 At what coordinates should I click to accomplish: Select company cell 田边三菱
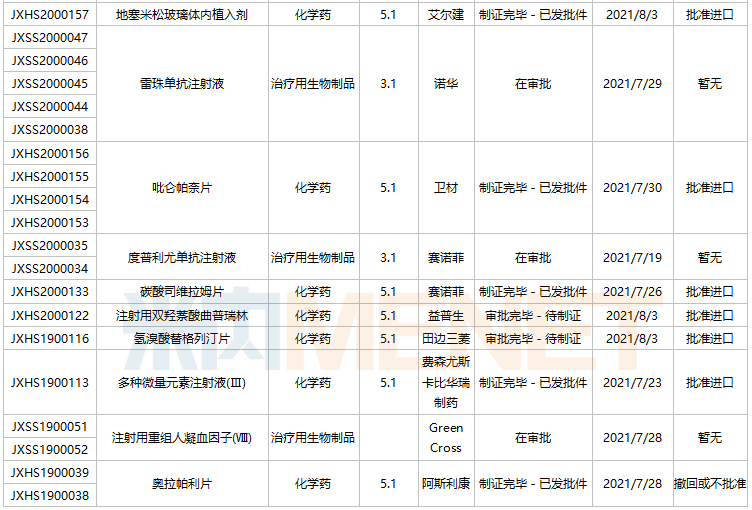pyautogui.click(x=446, y=339)
